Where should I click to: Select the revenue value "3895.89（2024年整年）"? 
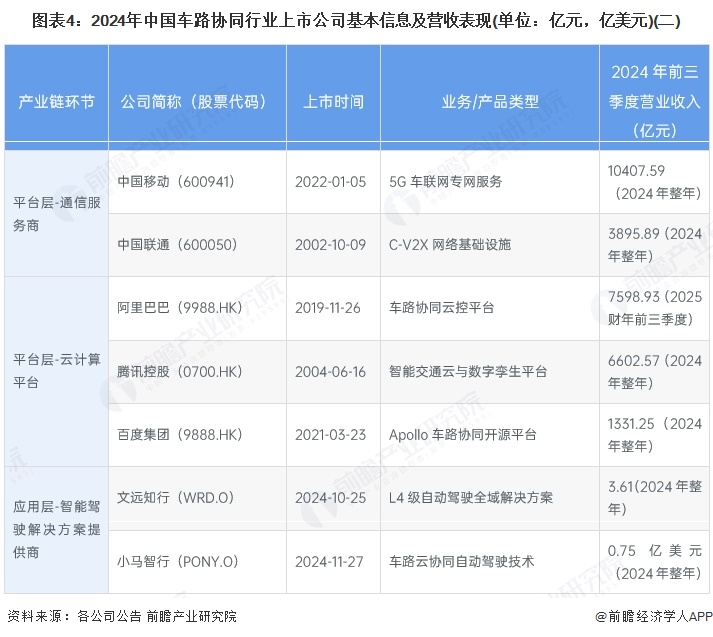click(655, 245)
